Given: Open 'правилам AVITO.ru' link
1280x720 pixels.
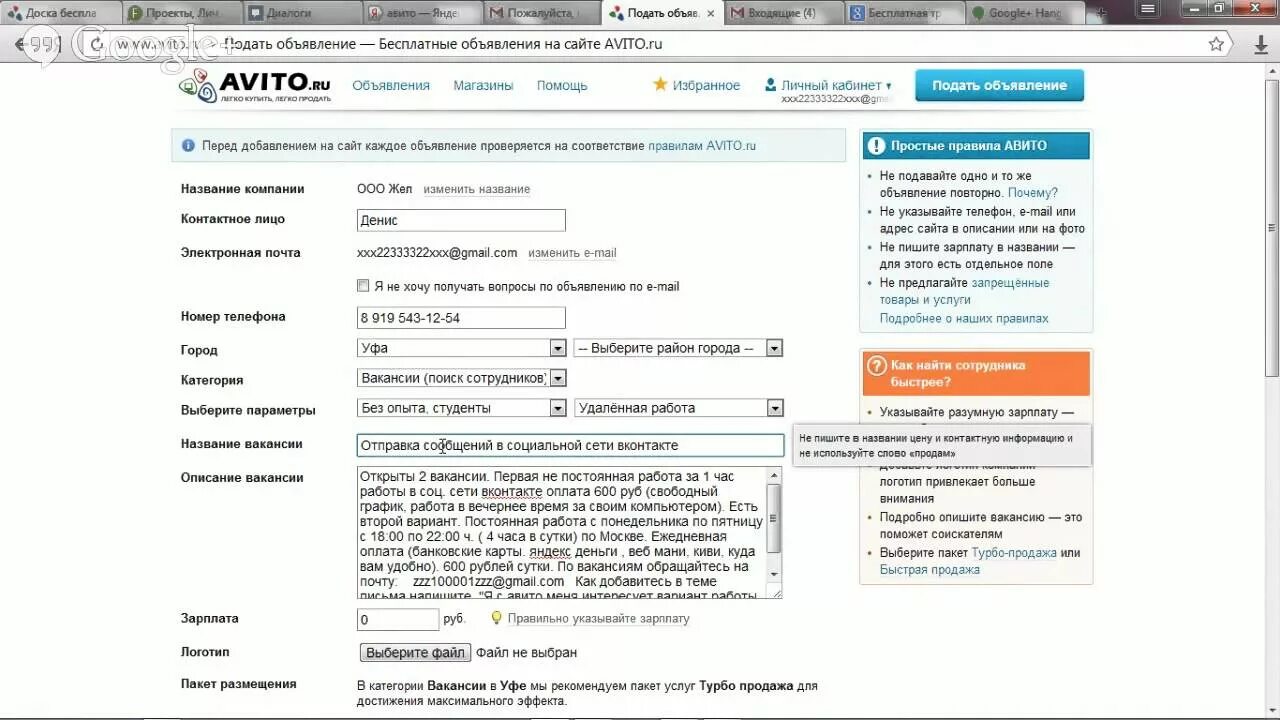Looking at the screenshot, I should click(x=702, y=146).
